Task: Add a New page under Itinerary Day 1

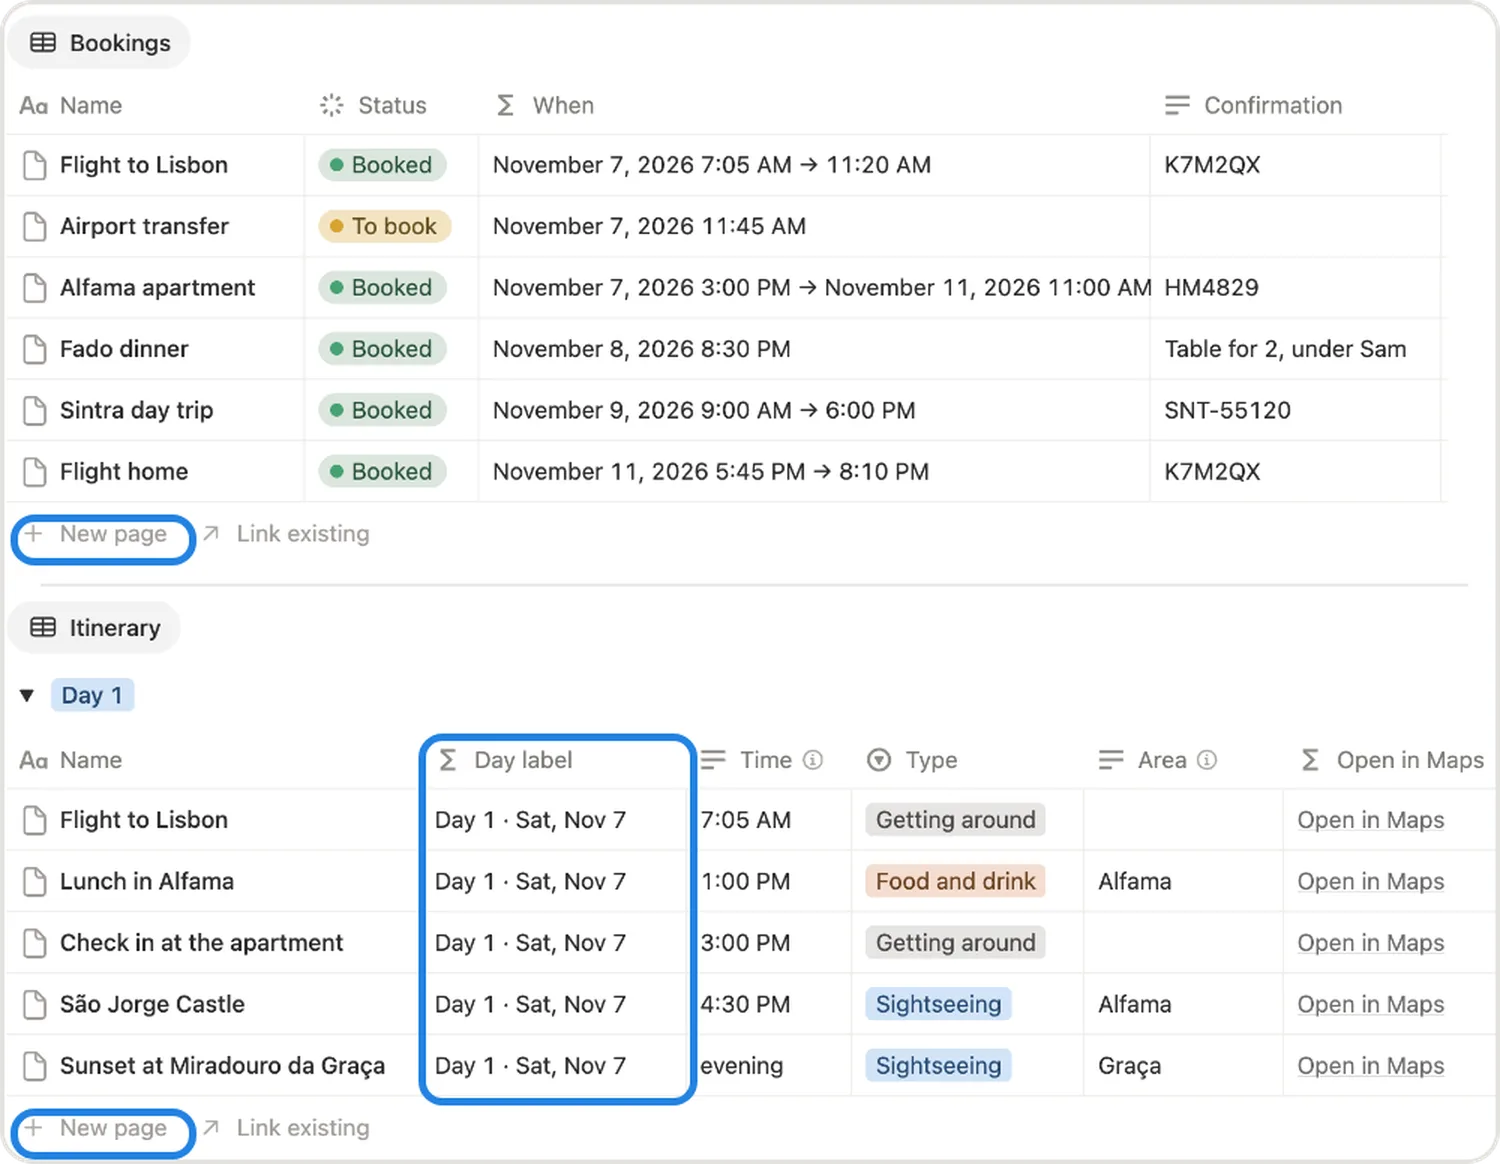Action: coord(96,1128)
